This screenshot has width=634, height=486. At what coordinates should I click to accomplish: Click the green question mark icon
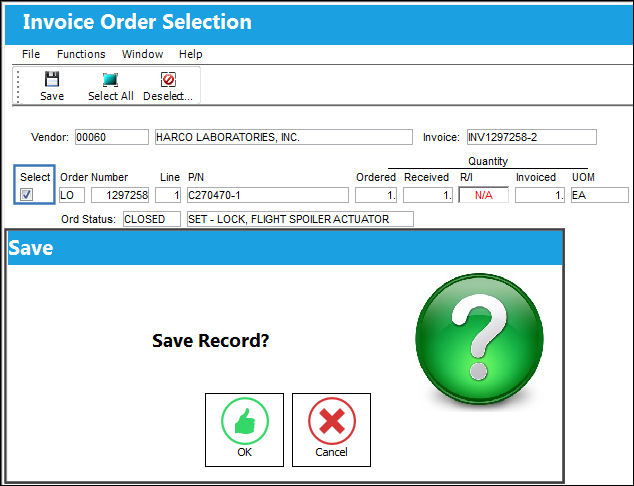click(479, 339)
